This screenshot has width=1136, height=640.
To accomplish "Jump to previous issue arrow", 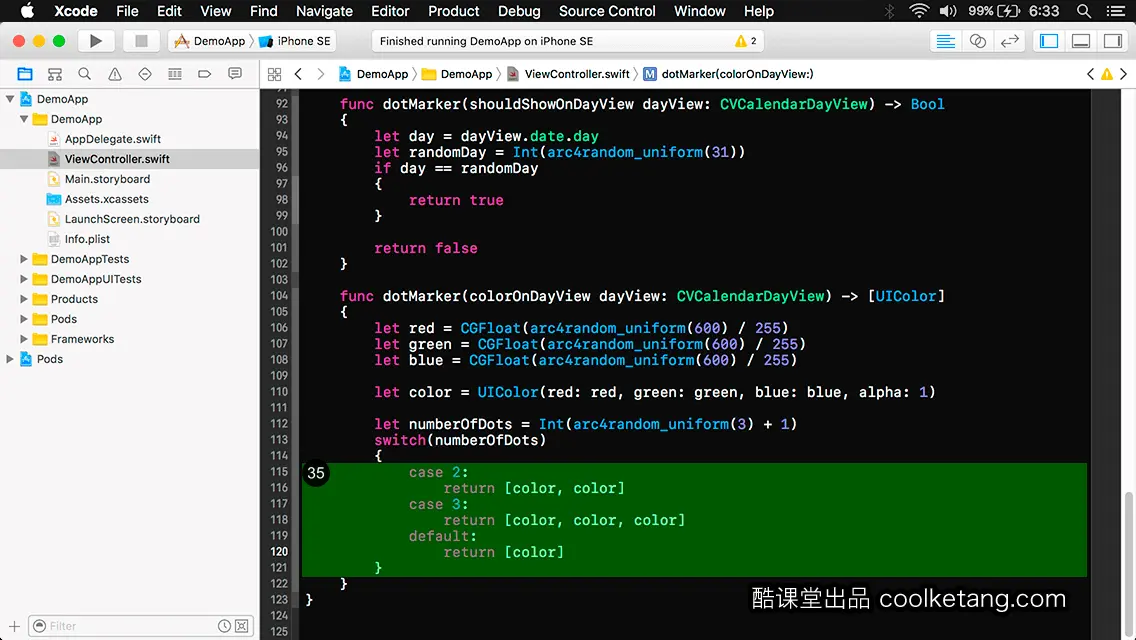I will click(x=1090, y=74).
